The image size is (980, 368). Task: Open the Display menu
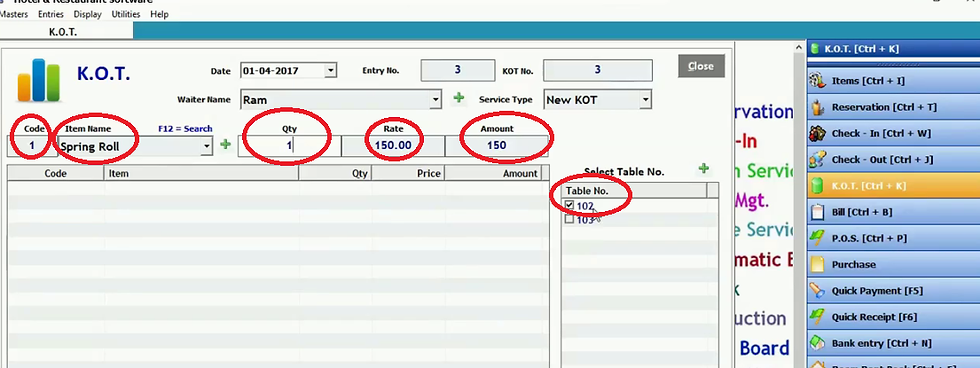88,14
